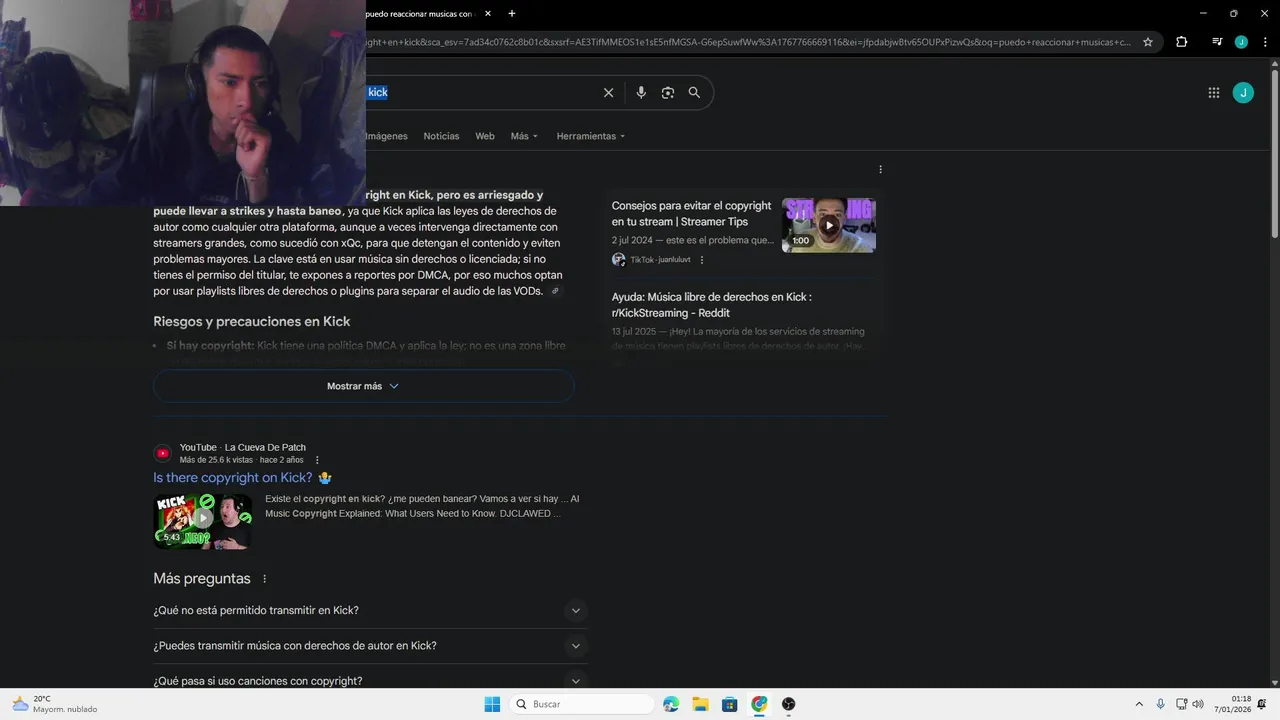The image size is (1280, 720).
Task: Open the Chrome profile avatar
Action: pos(1241,42)
